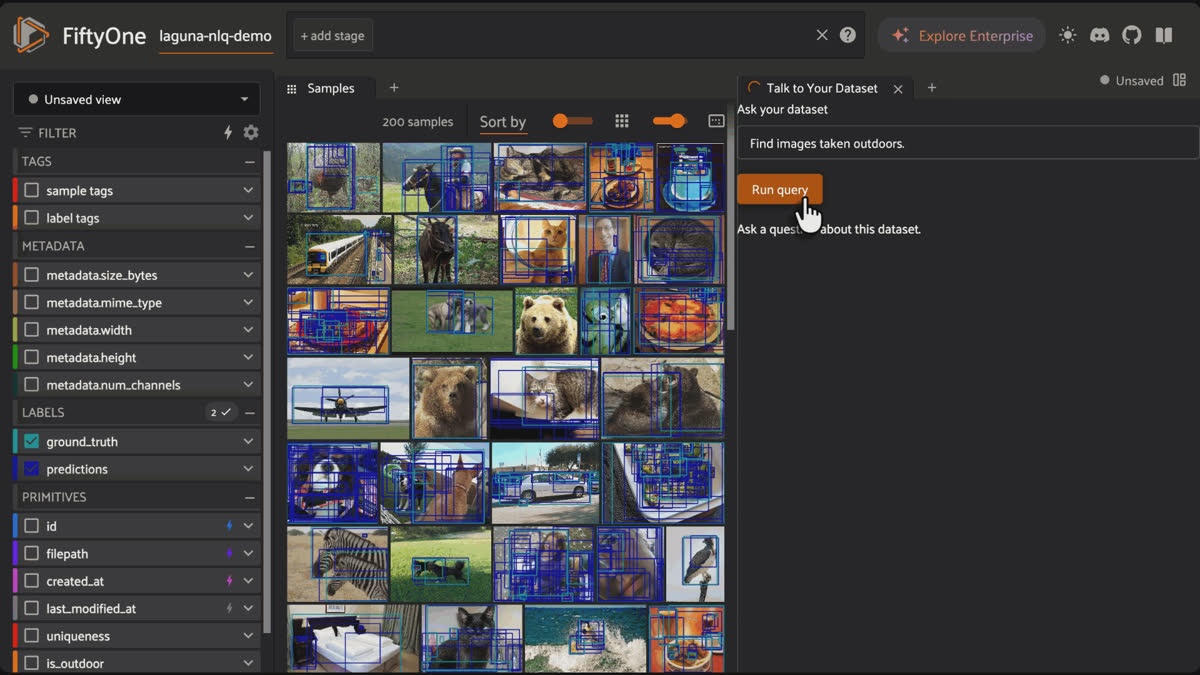Viewport: 1200px width, 675px height.
Task: Click the laguna-nlq-demo dataset name
Action: click(215, 36)
